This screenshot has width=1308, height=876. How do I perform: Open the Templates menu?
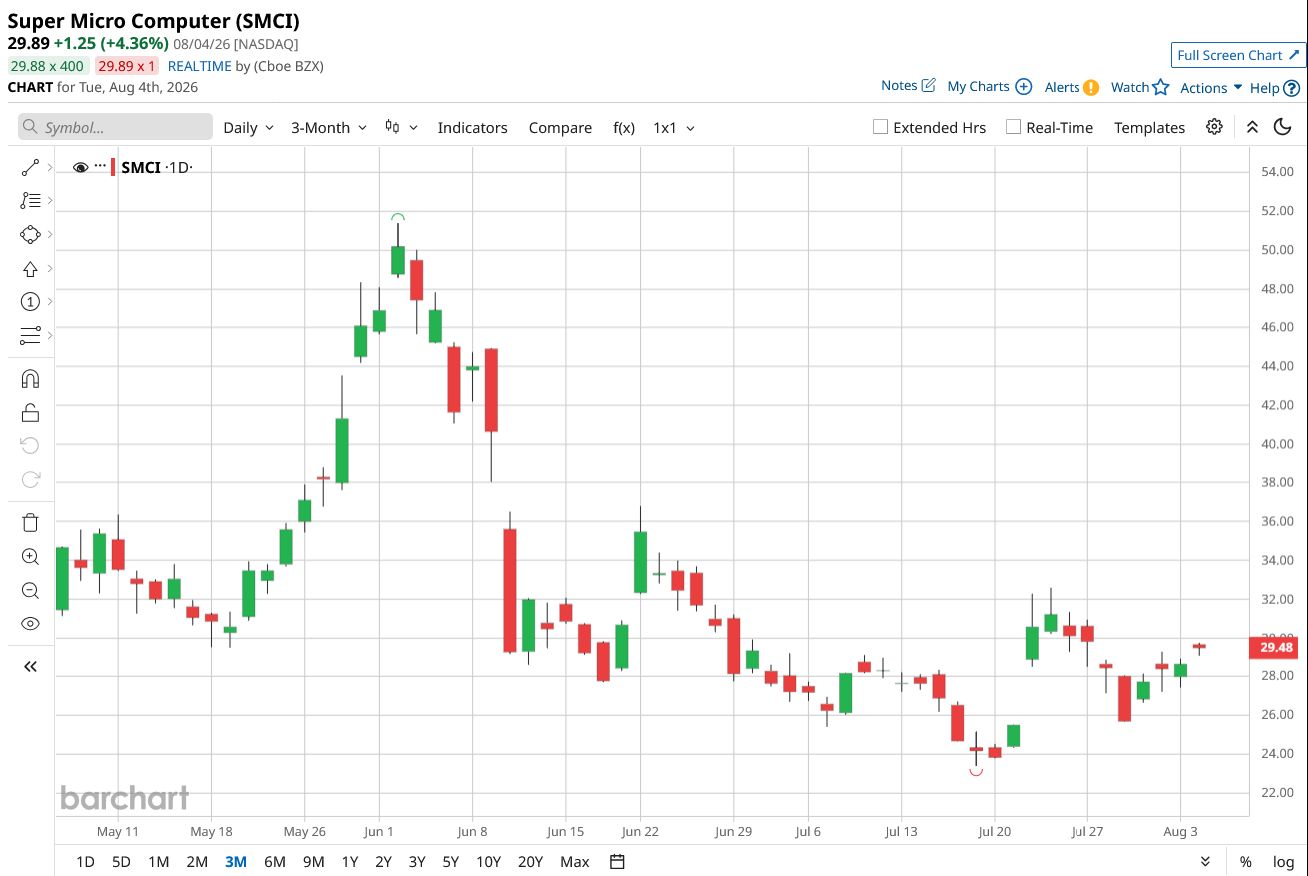coord(1149,128)
